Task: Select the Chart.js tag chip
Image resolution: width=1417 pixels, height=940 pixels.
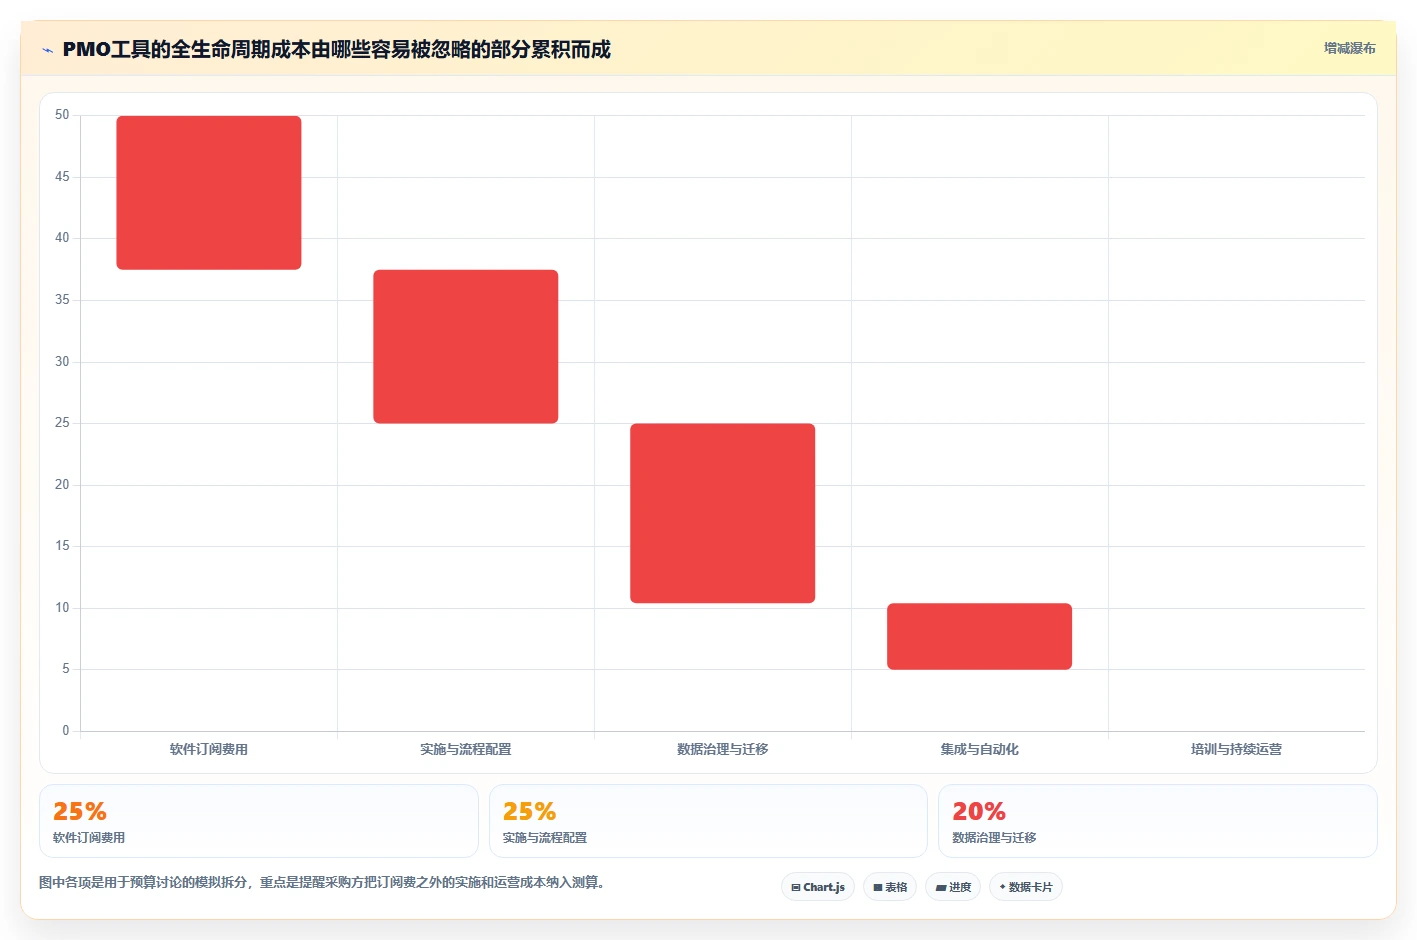Action: (x=818, y=887)
